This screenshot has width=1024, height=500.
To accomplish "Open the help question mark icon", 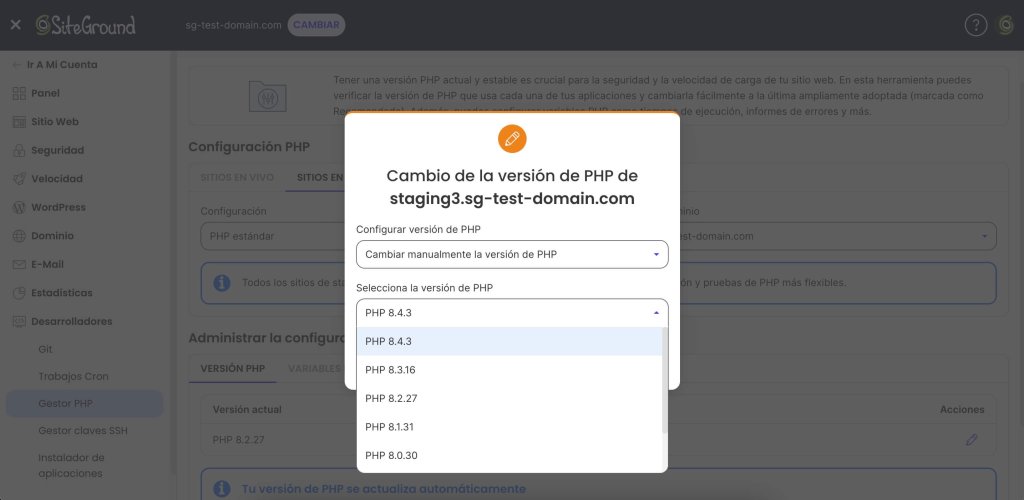I will coord(976,25).
